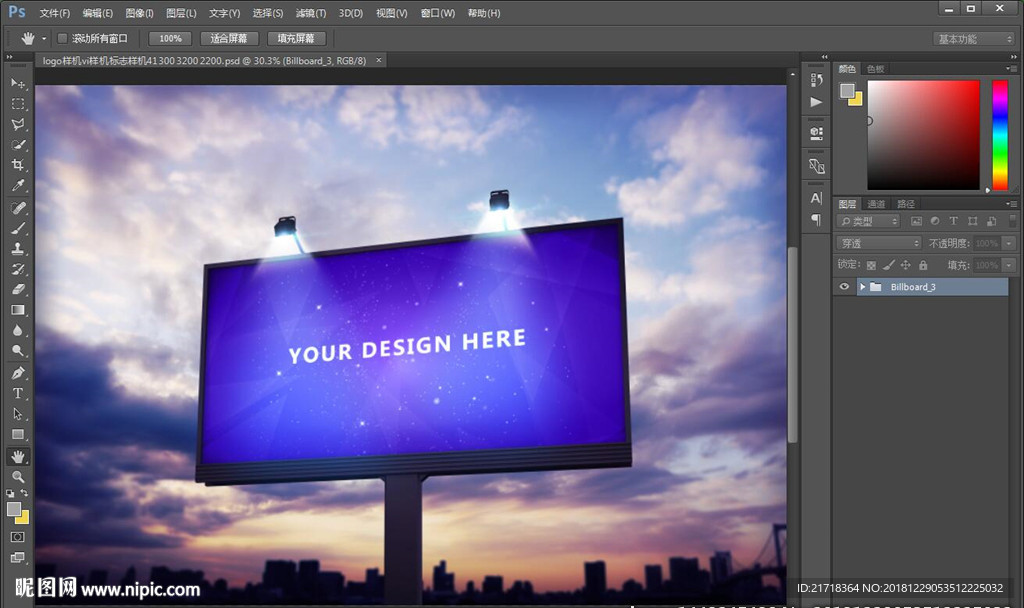Viewport: 1024px width, 608px height.
Task: Open the History panel icon
Action: click(817, 80)
